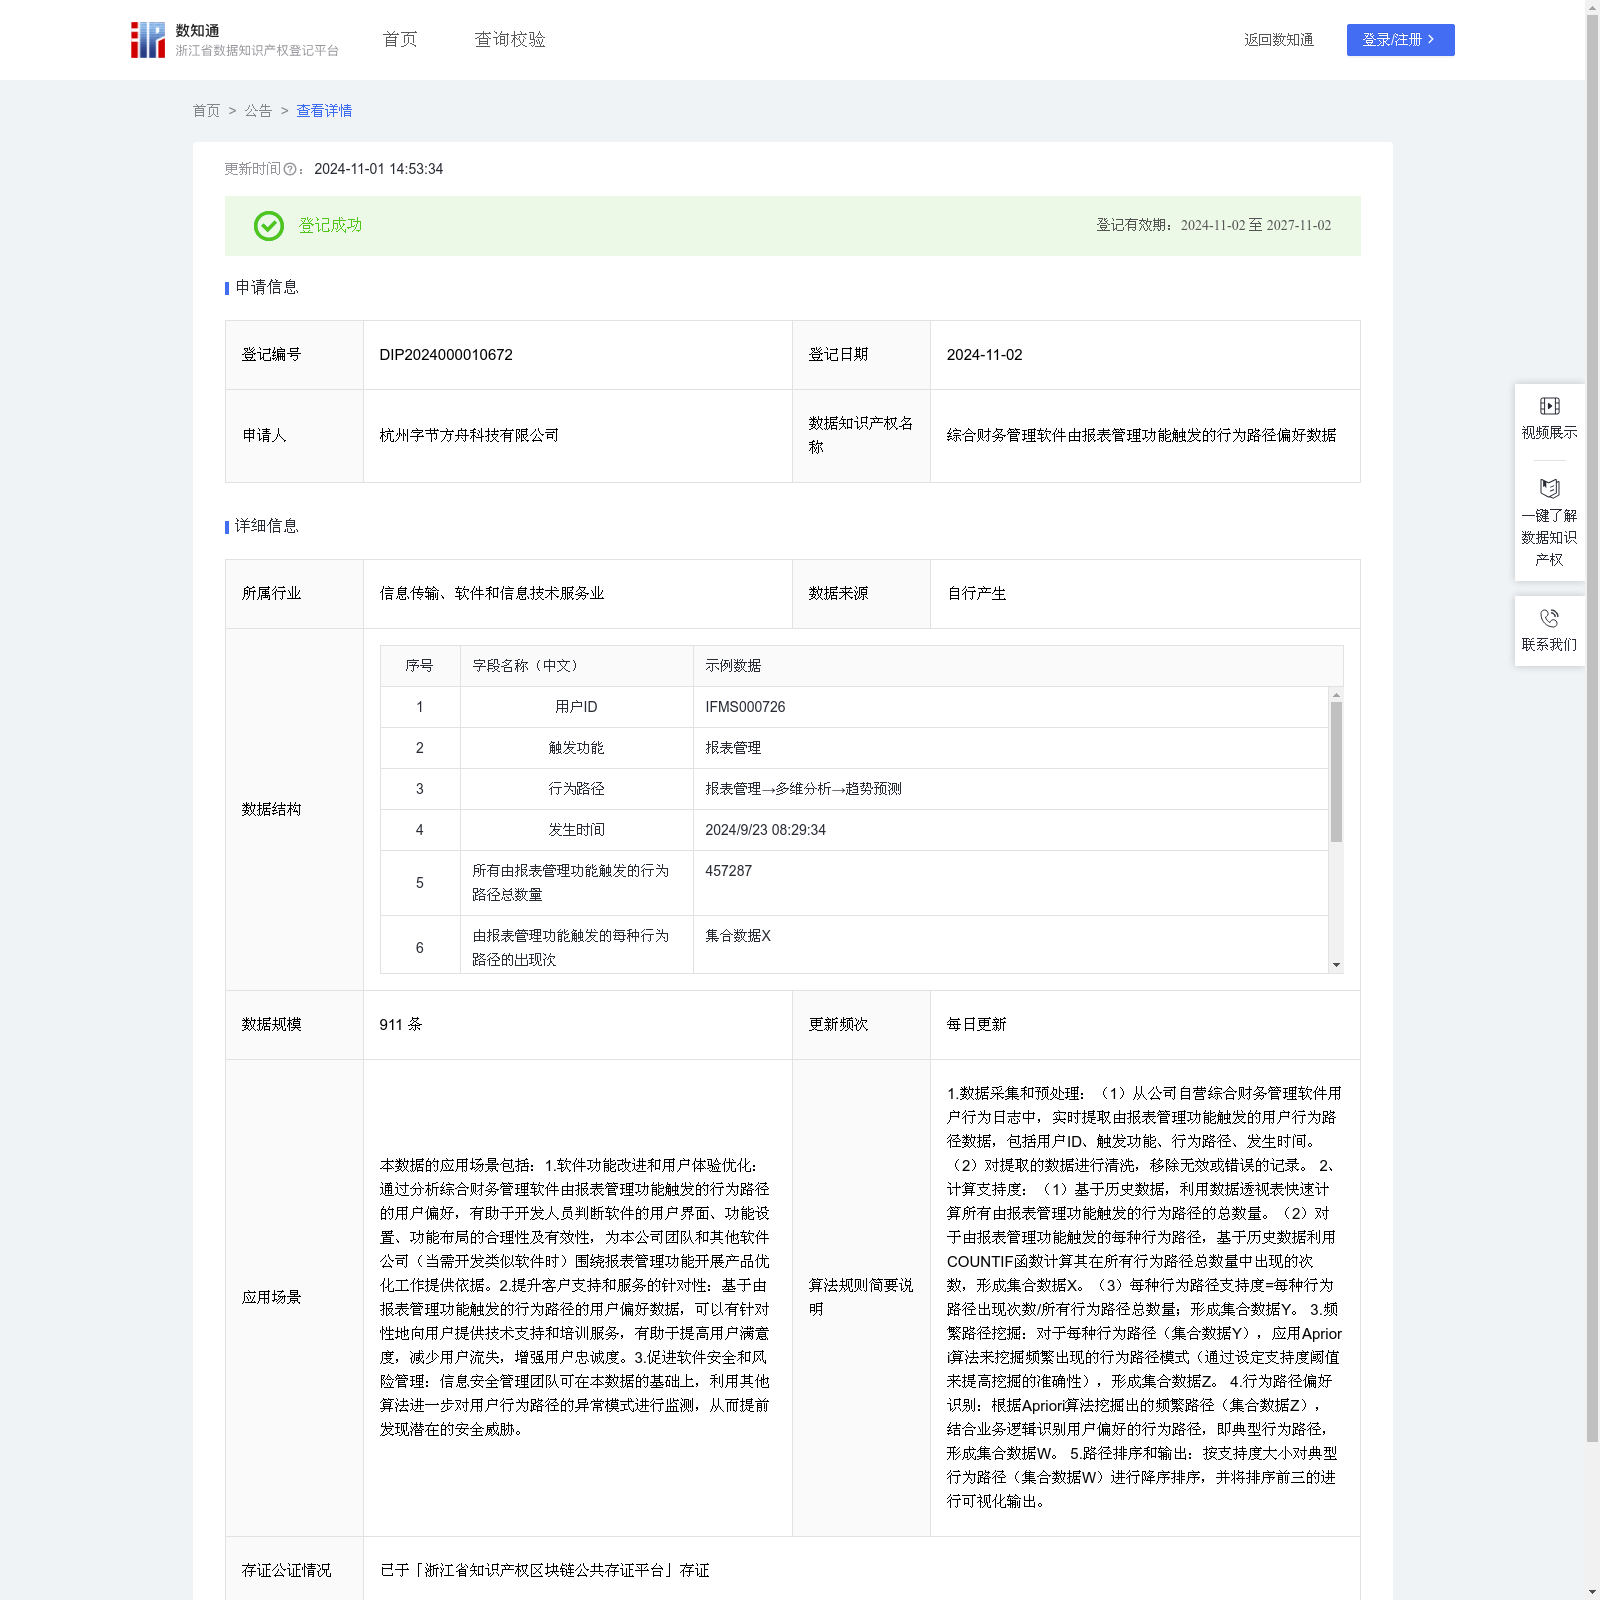Click the 联系我们 phone icon
The height and width of the screenshot is (1600, 1600).
point(1549,618)
